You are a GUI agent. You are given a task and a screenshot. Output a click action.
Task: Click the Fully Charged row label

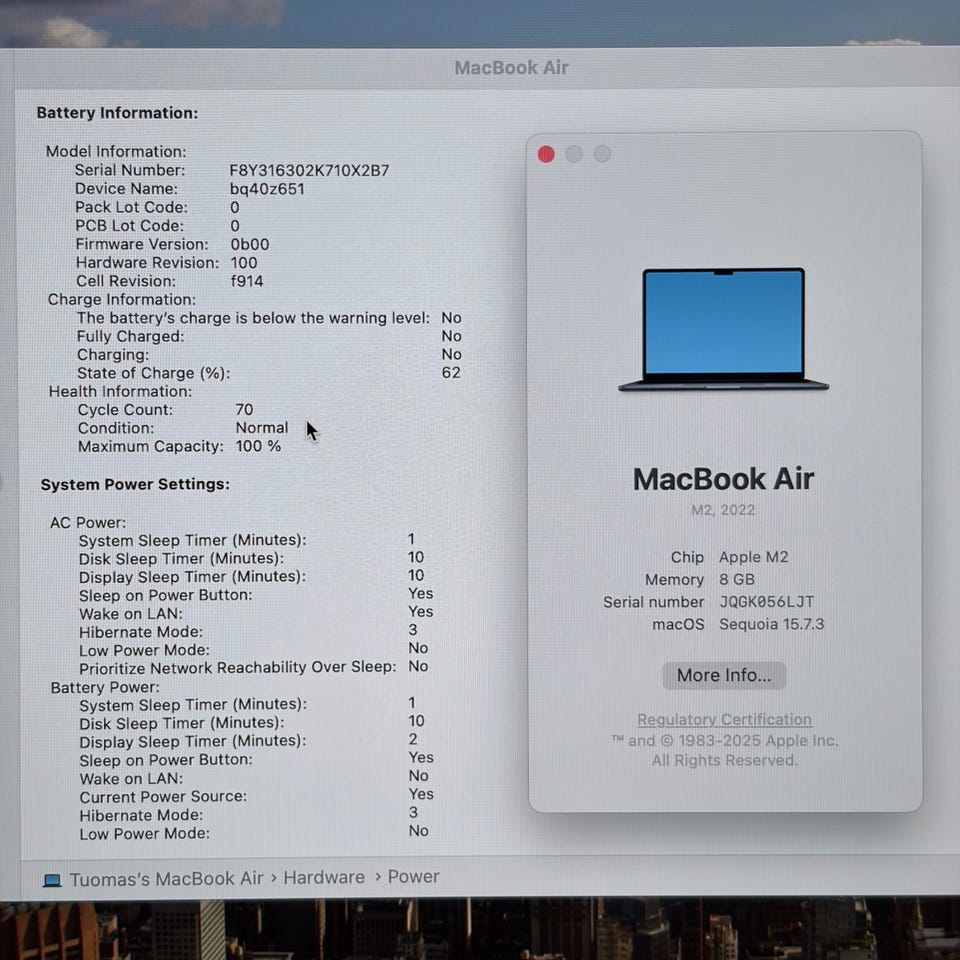coord(130,336)
